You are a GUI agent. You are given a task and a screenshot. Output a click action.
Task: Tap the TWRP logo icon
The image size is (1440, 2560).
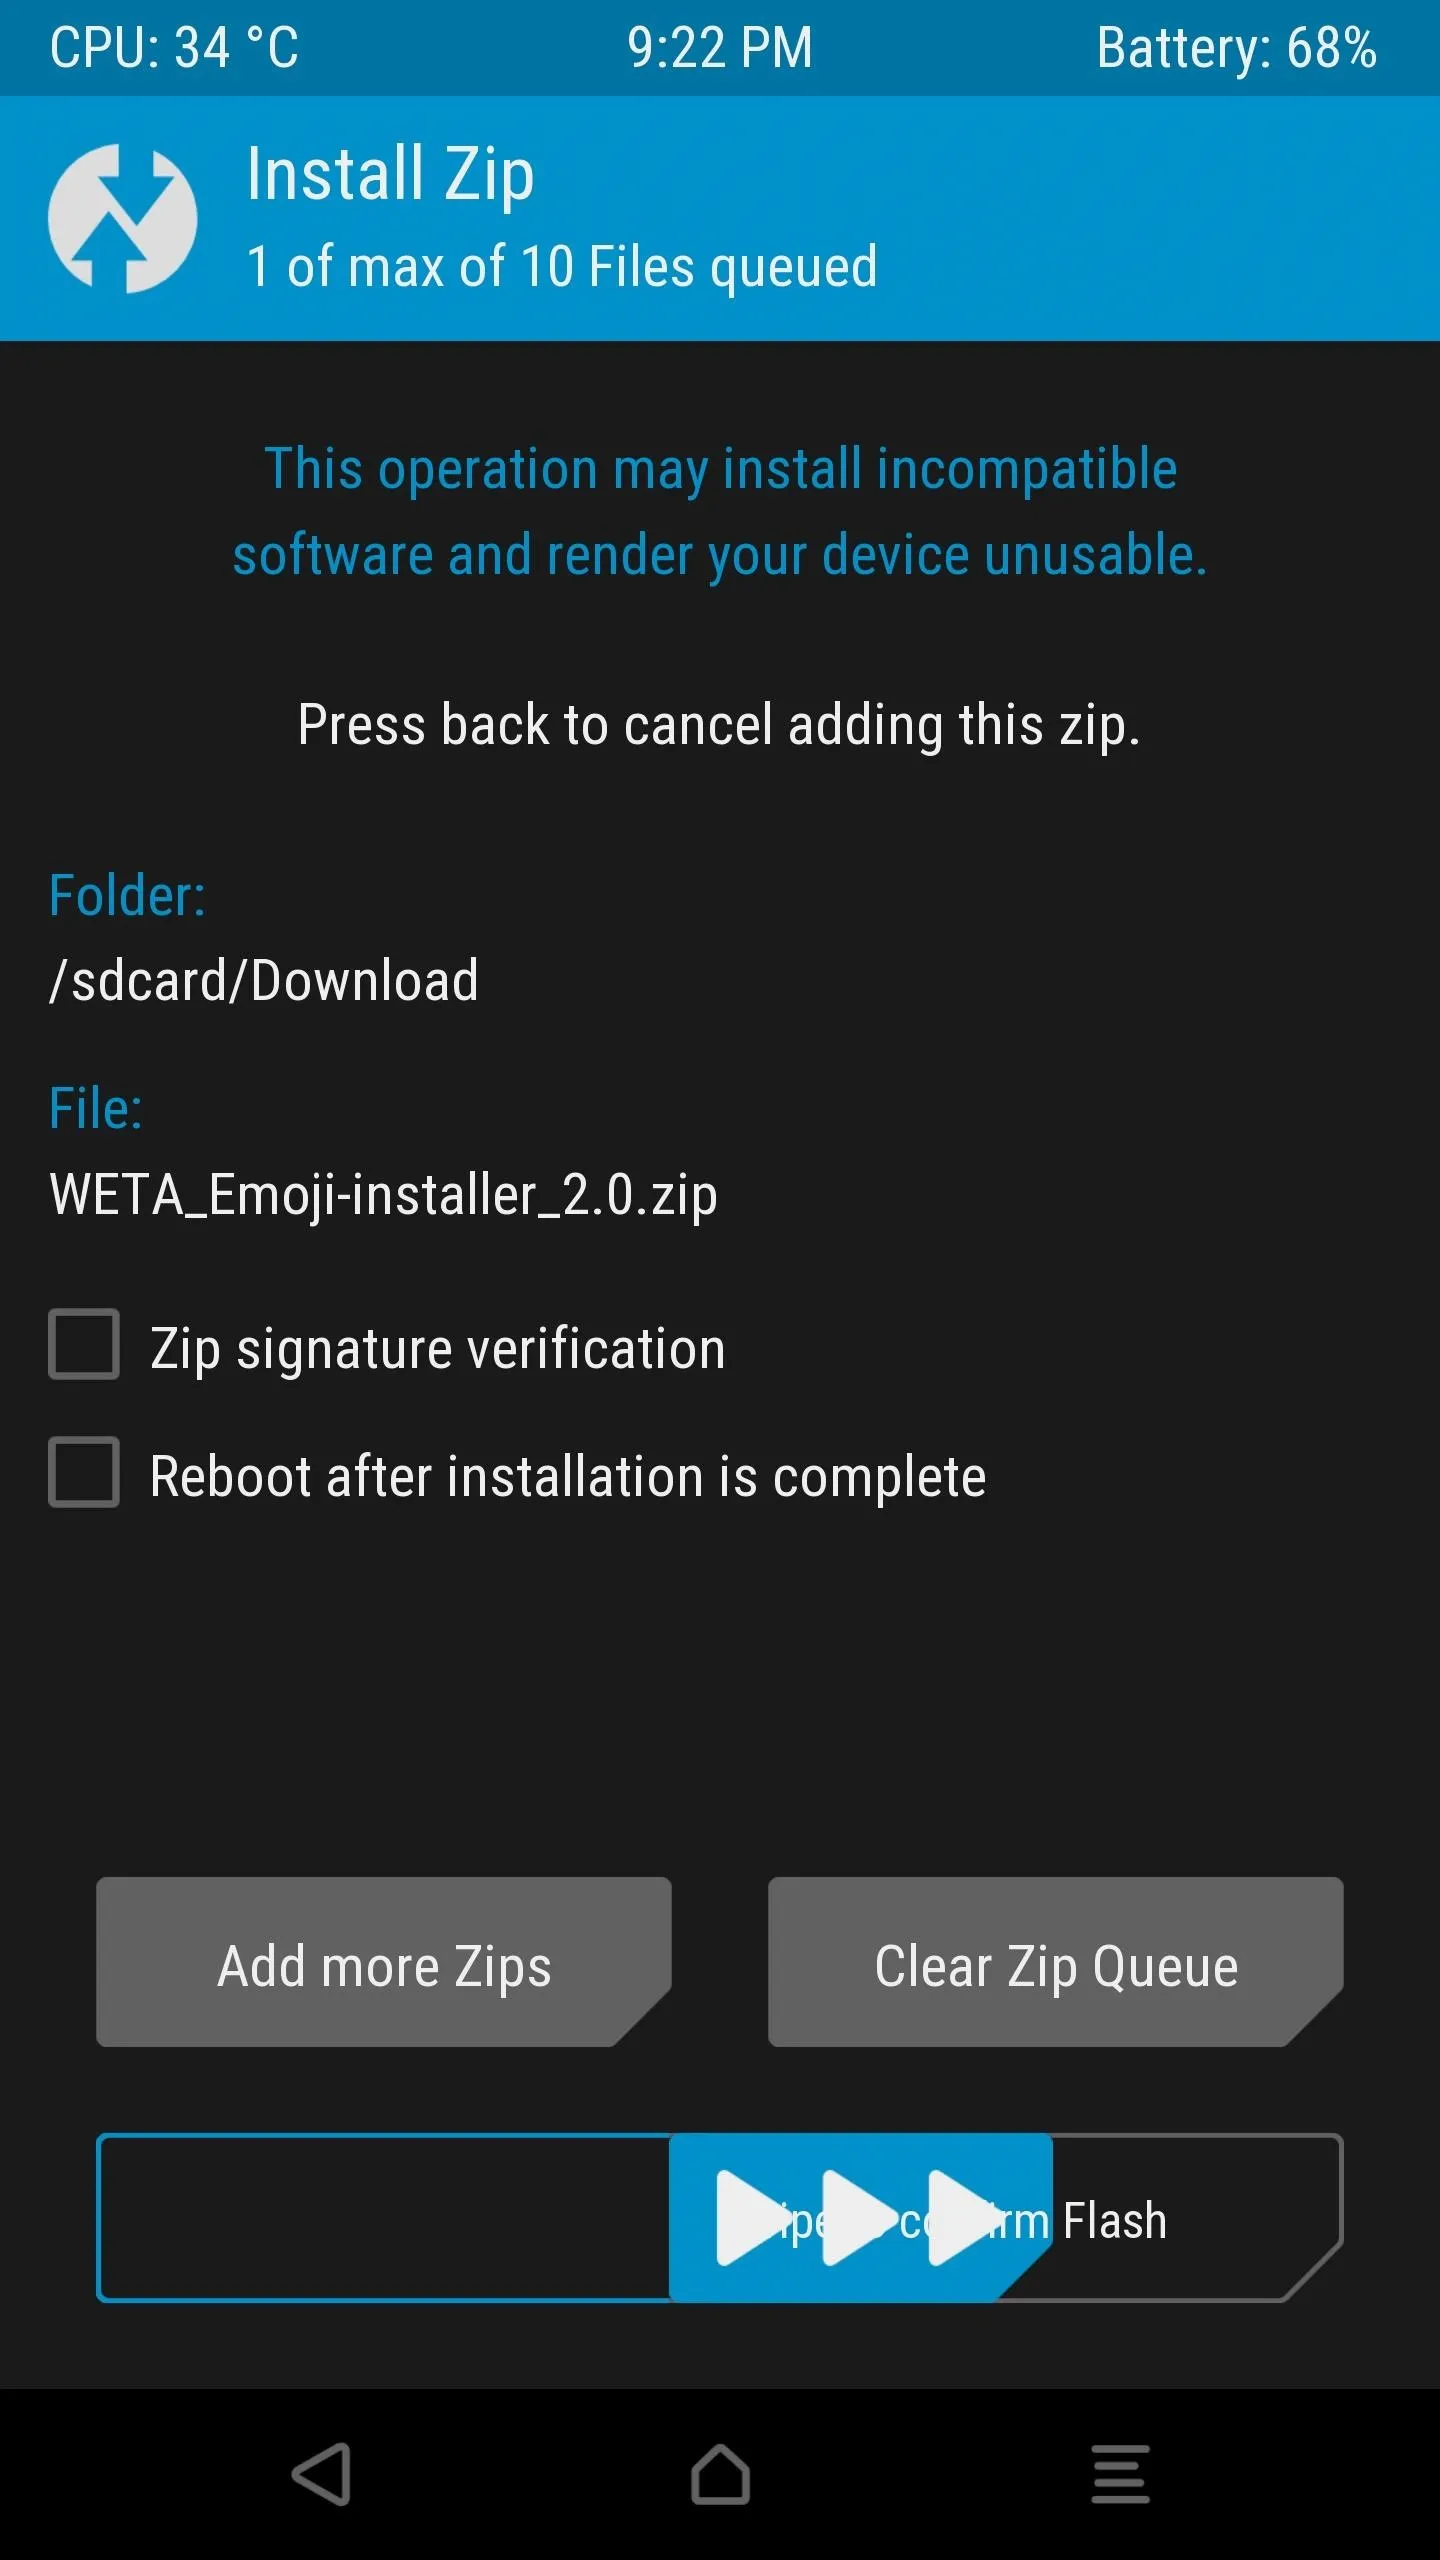click(122, 218)
